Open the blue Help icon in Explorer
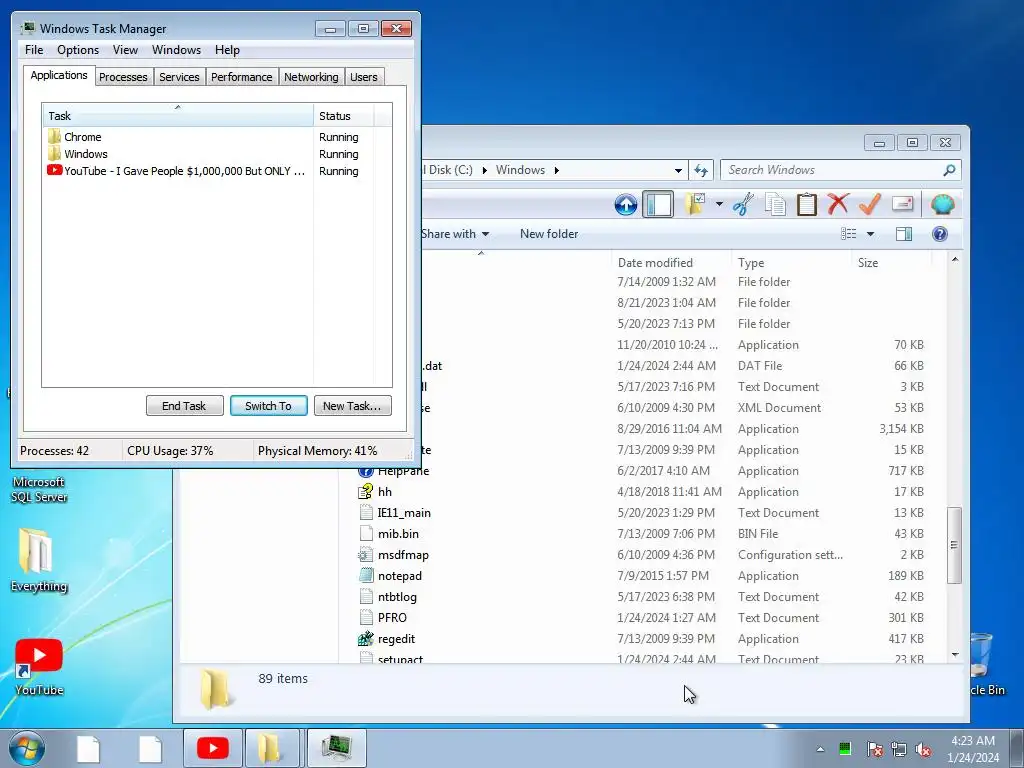 [940, 234]
